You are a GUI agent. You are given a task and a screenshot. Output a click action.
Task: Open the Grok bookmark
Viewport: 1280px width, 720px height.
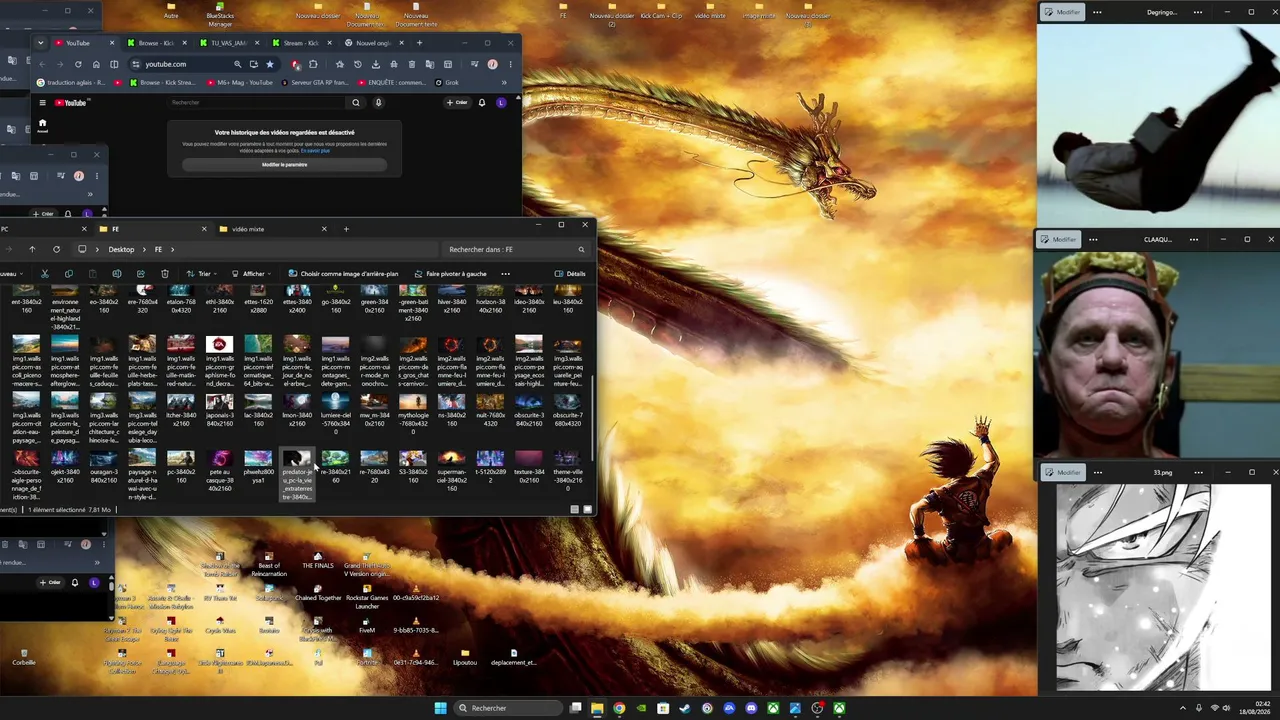[446, 83]
